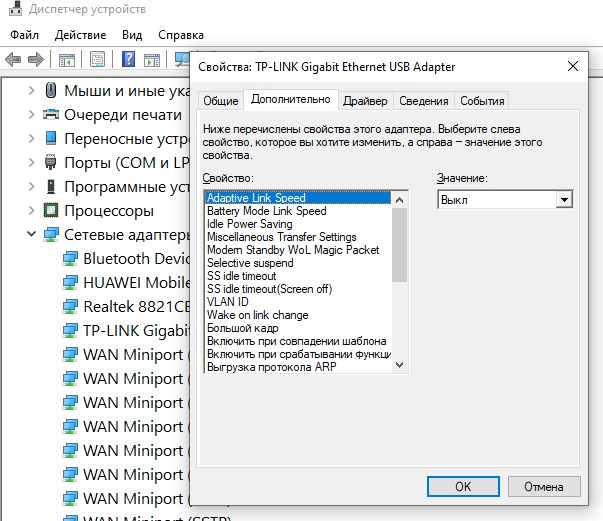The image size is (603, 521).
Task: Select Modern Standby WoL Magic Packet
Action: [298, 250]
